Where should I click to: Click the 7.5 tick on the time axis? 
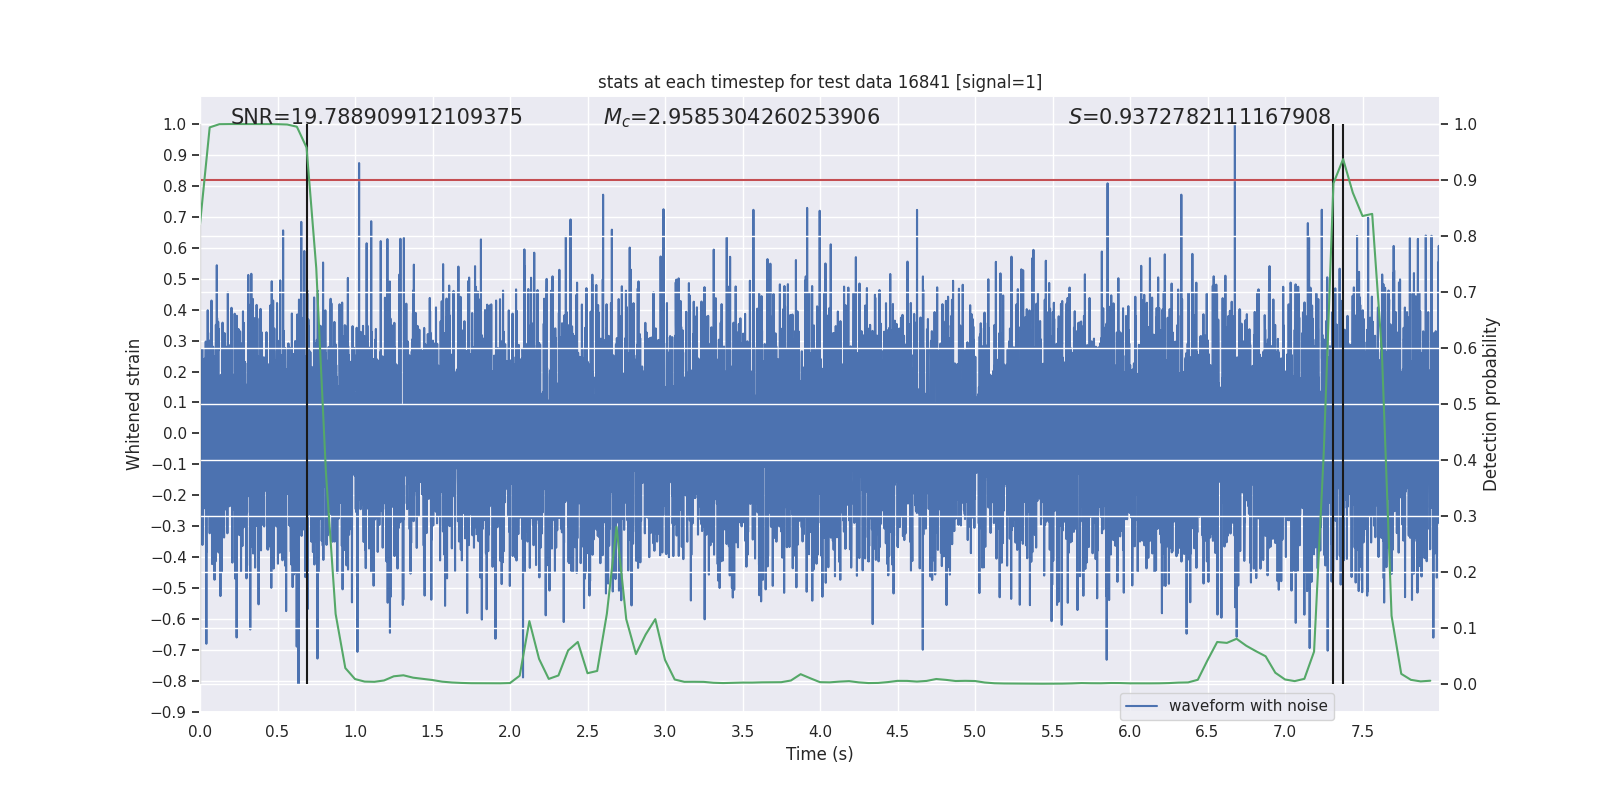point(1362,731)
